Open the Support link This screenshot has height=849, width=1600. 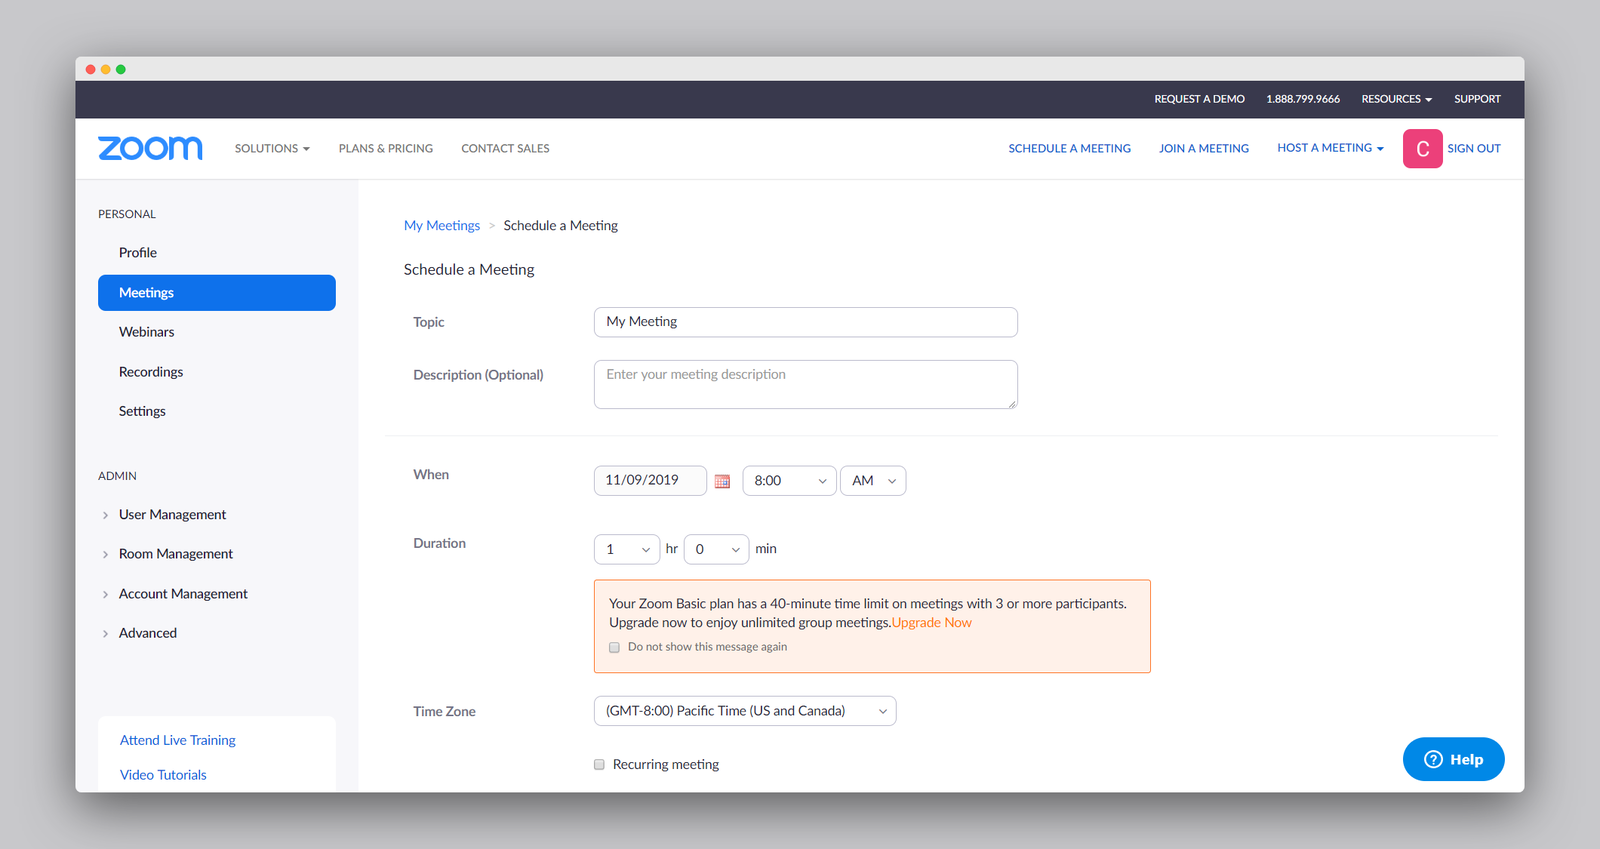1477,99
